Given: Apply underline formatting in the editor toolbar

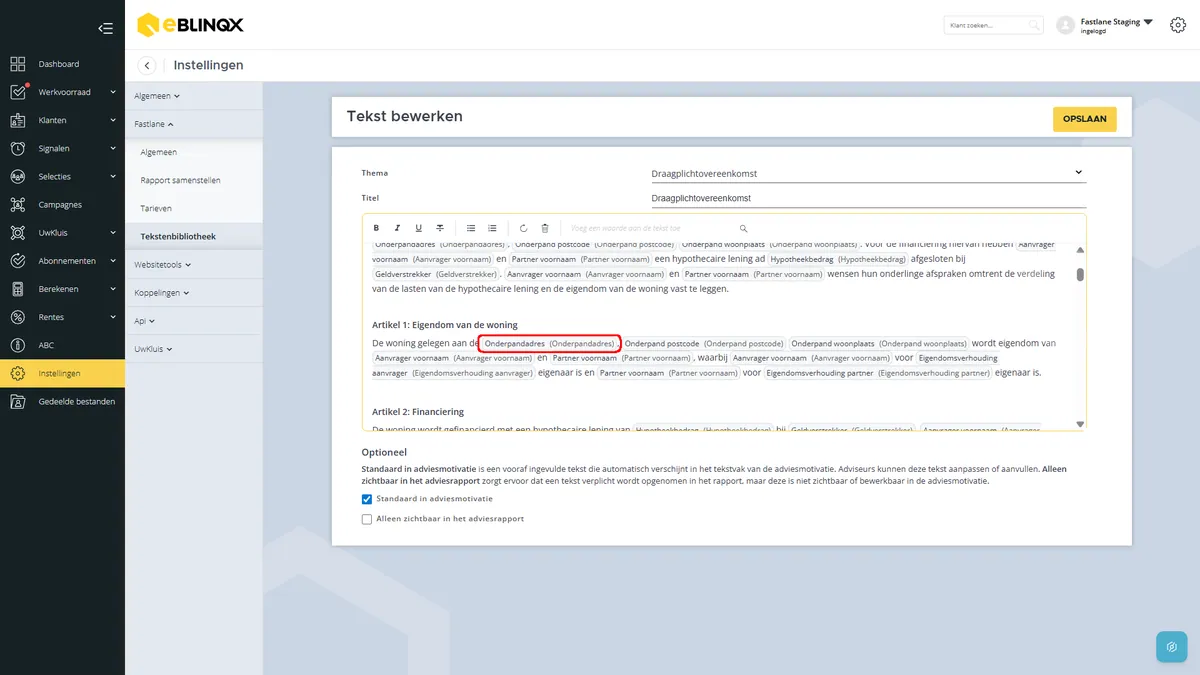Looking at the screenshot, I should pyautogui.click(x=418, y=228).
